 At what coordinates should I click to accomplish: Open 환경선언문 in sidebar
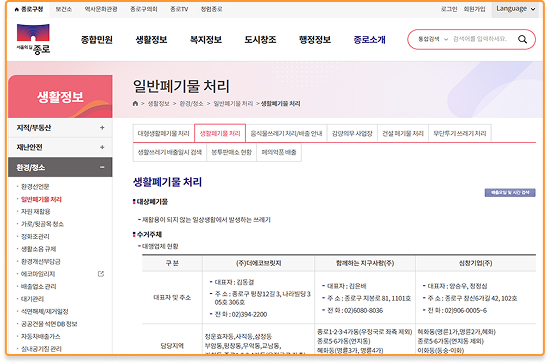(35, 187)
